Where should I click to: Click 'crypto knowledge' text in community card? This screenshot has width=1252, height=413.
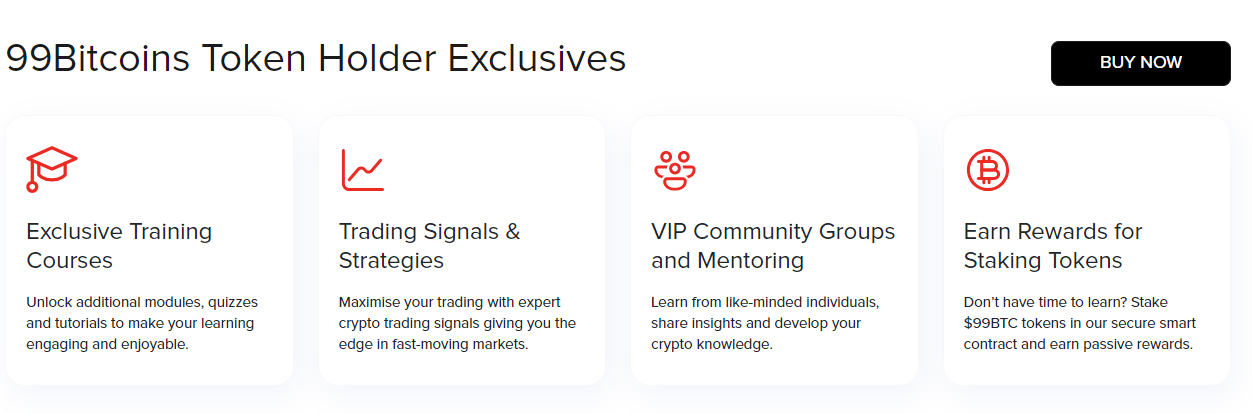point(711,345)
